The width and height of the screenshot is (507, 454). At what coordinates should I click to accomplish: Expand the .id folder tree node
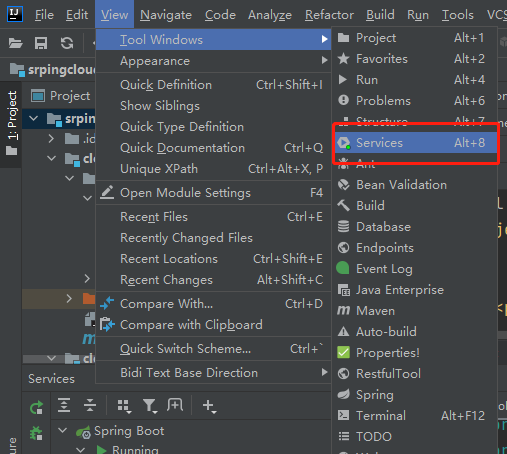tap(51, 138)
